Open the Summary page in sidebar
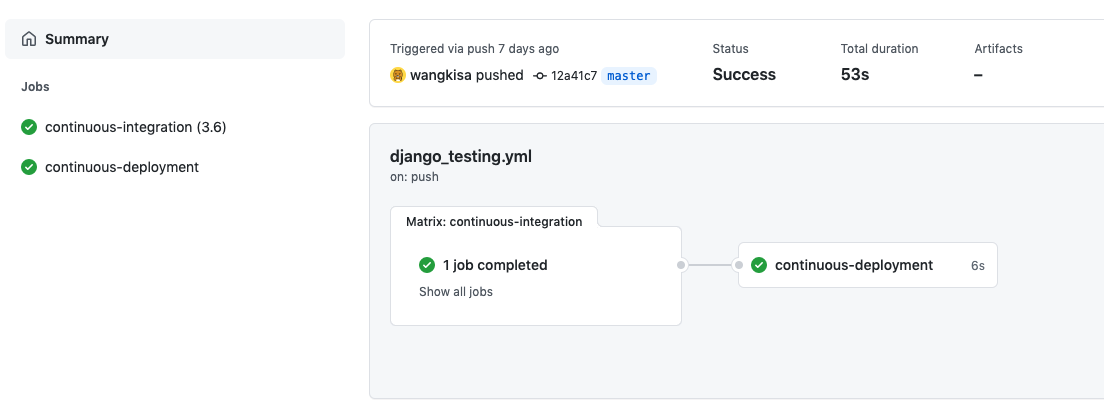 [x=77, y=39]
